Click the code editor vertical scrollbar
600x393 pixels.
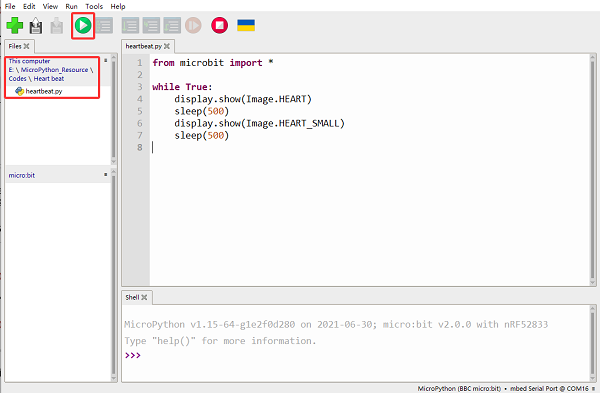point(593,170)
